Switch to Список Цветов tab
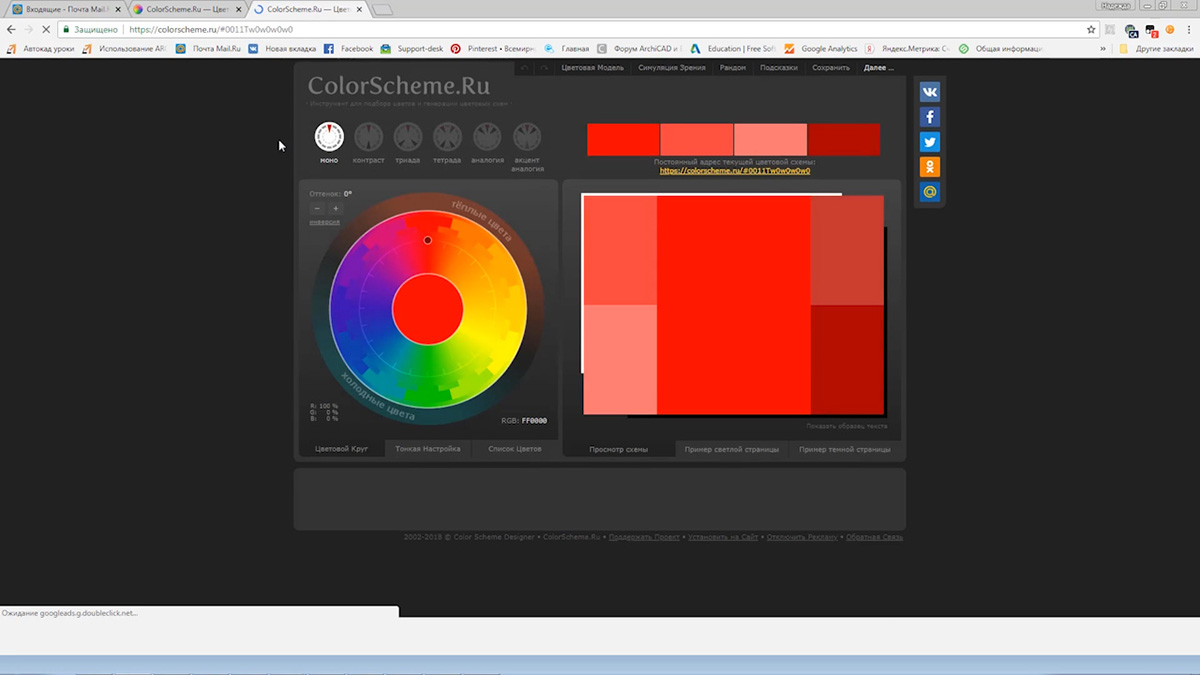The image size is (1200, 675). pos(515,449)
